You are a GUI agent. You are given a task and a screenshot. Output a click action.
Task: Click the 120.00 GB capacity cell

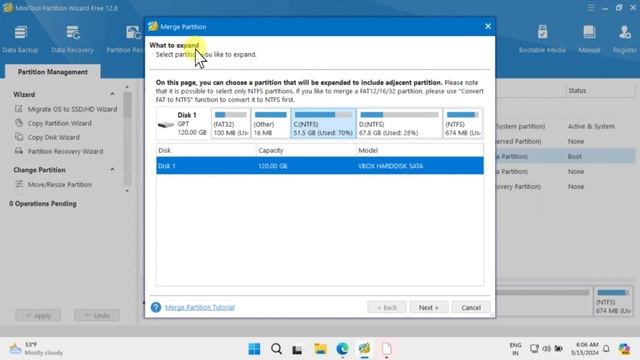(x=273, y=166)
